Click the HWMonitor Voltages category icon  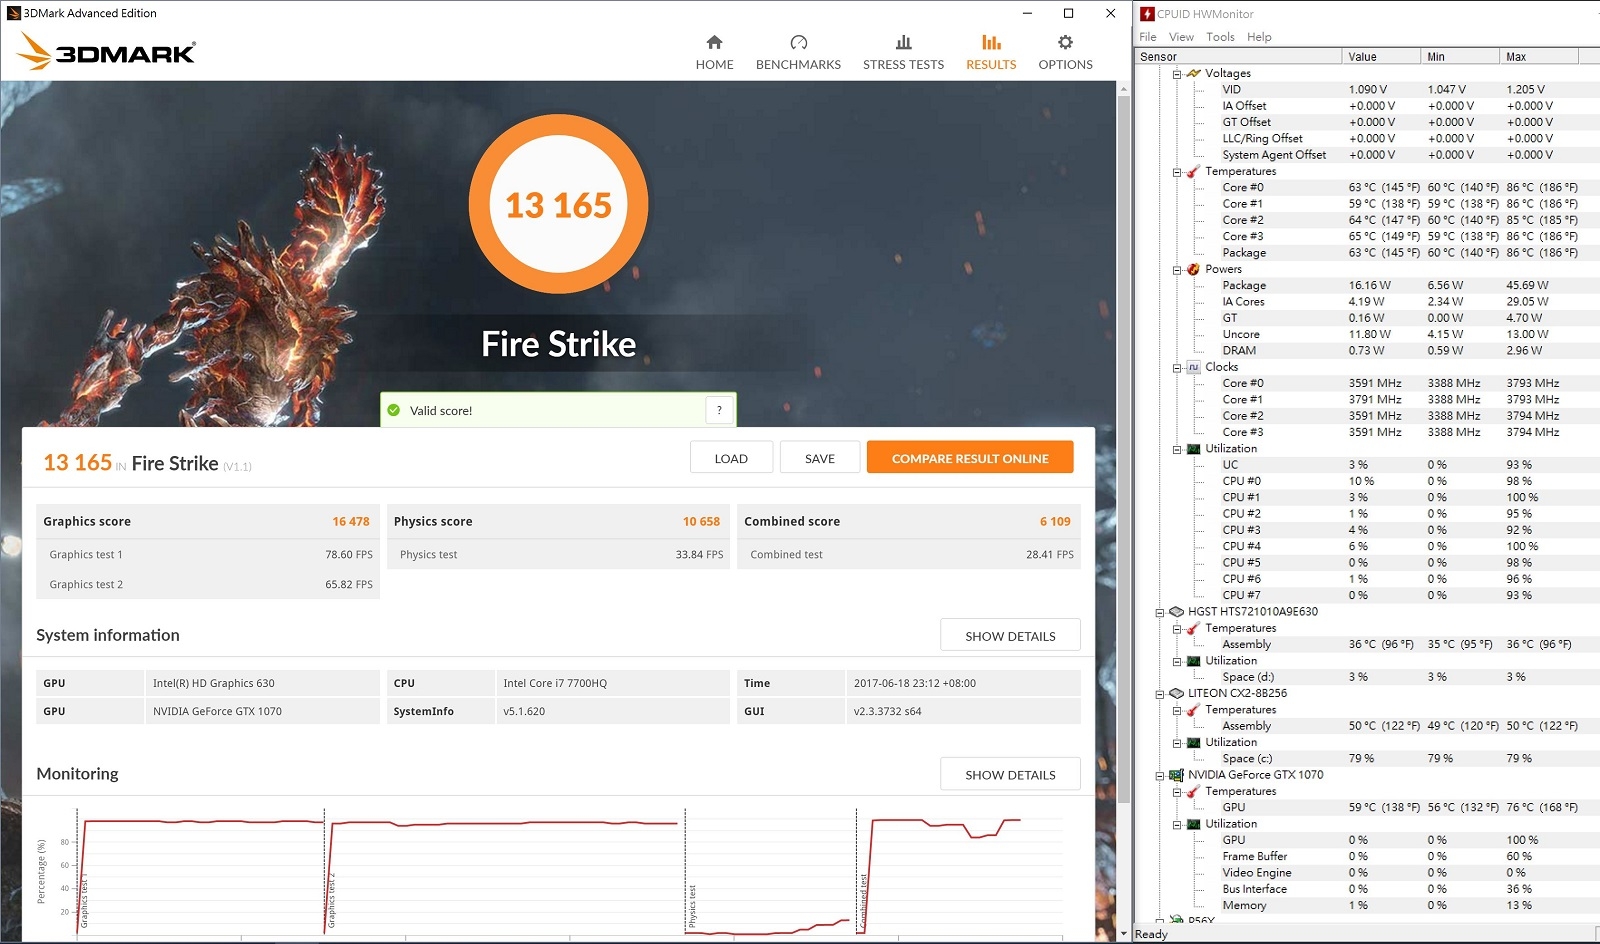point(1193,73)
